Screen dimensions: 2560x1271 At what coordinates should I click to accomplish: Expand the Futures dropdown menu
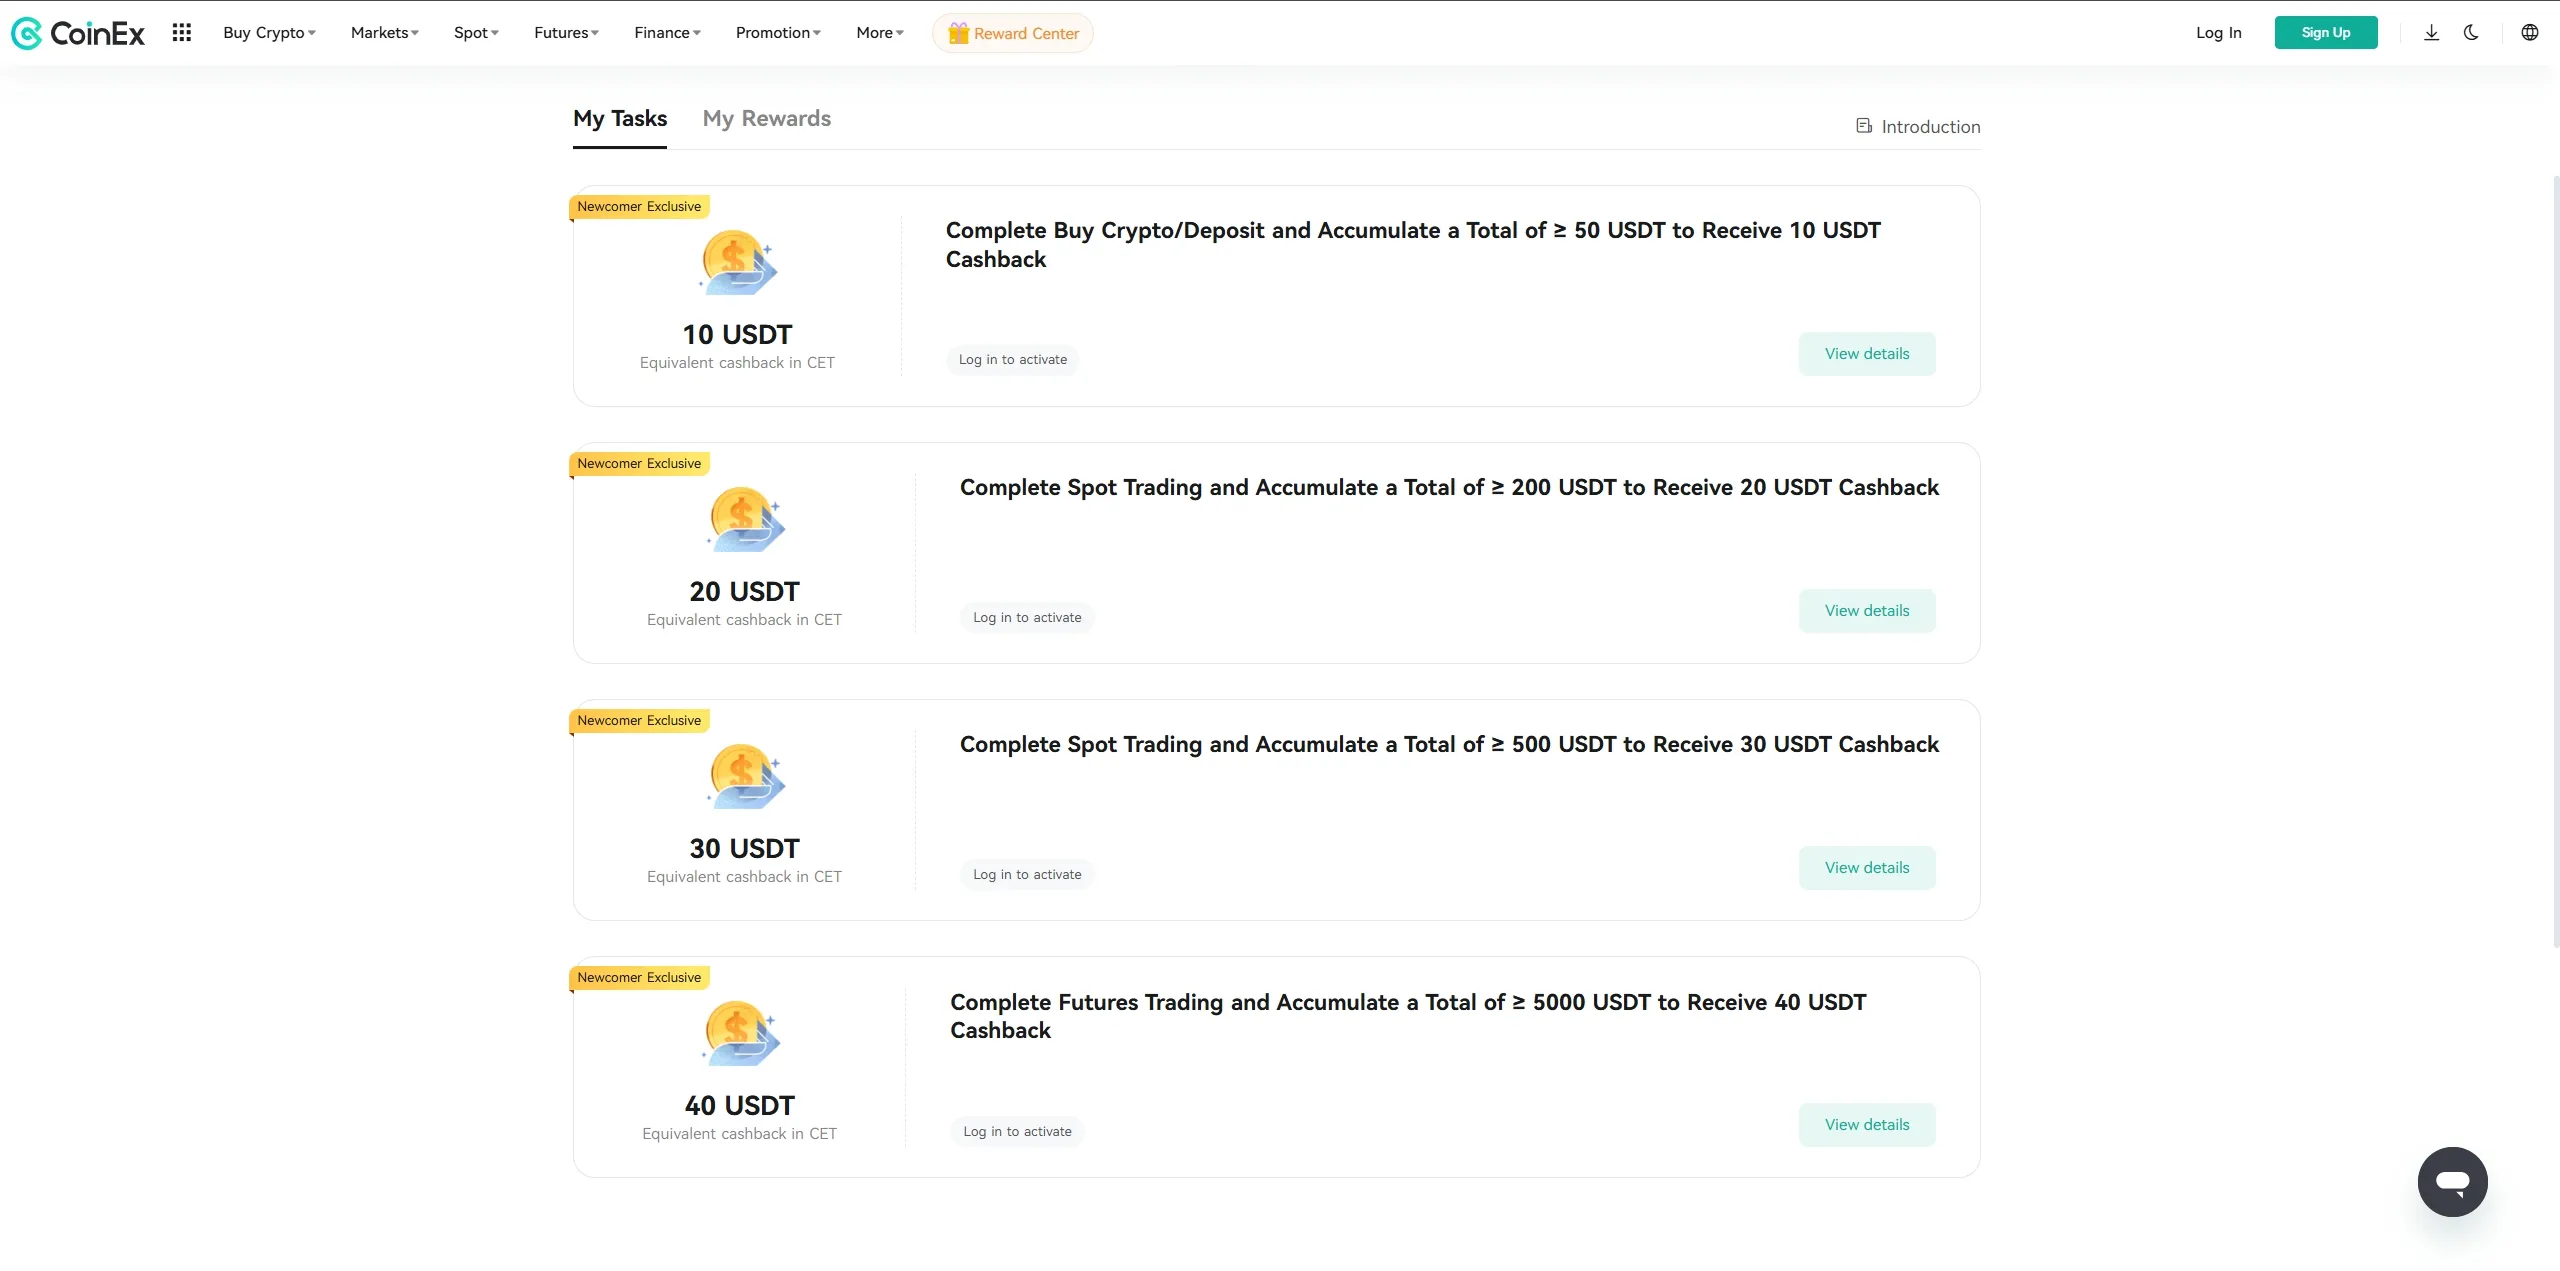[x=566, y=33]
